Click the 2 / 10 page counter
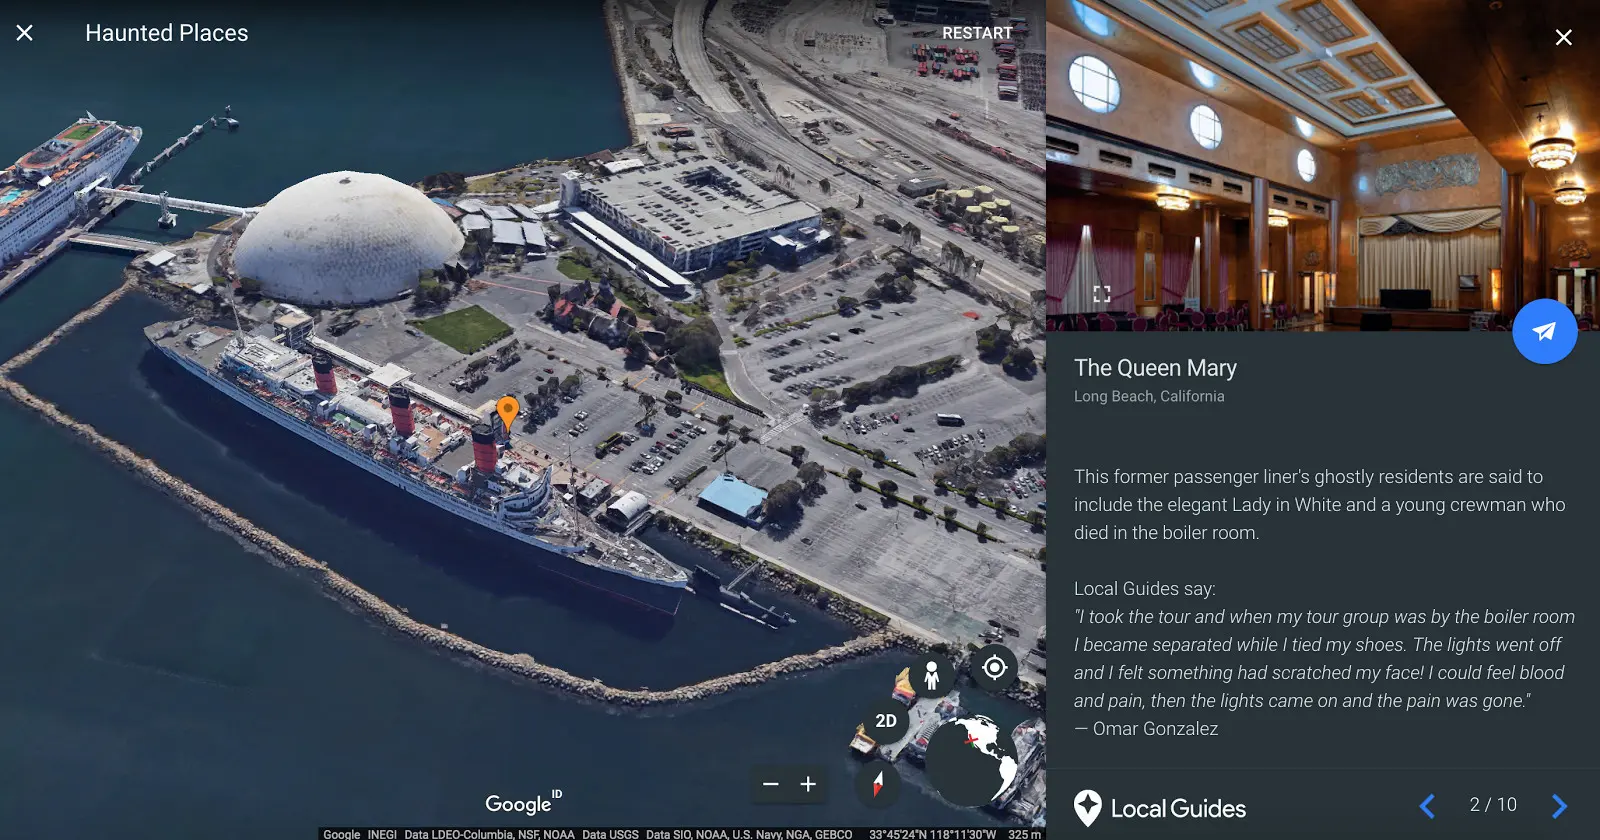 pos(1493,805)
